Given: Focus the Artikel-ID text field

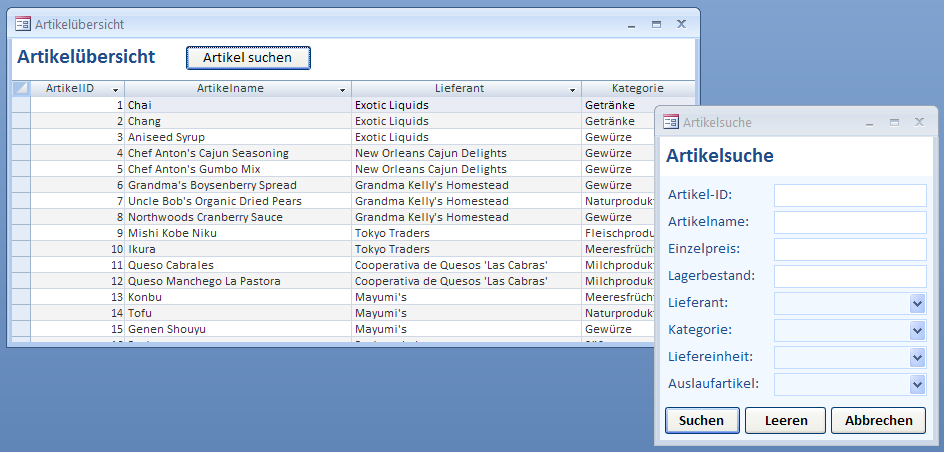Looking at the screenshot, I should pos(849,195).
